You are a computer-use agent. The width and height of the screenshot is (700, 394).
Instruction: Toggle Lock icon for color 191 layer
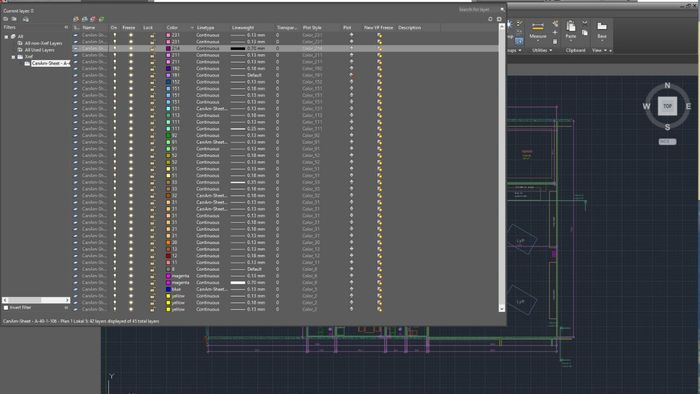pyautogui.click(x=152, y=75)
